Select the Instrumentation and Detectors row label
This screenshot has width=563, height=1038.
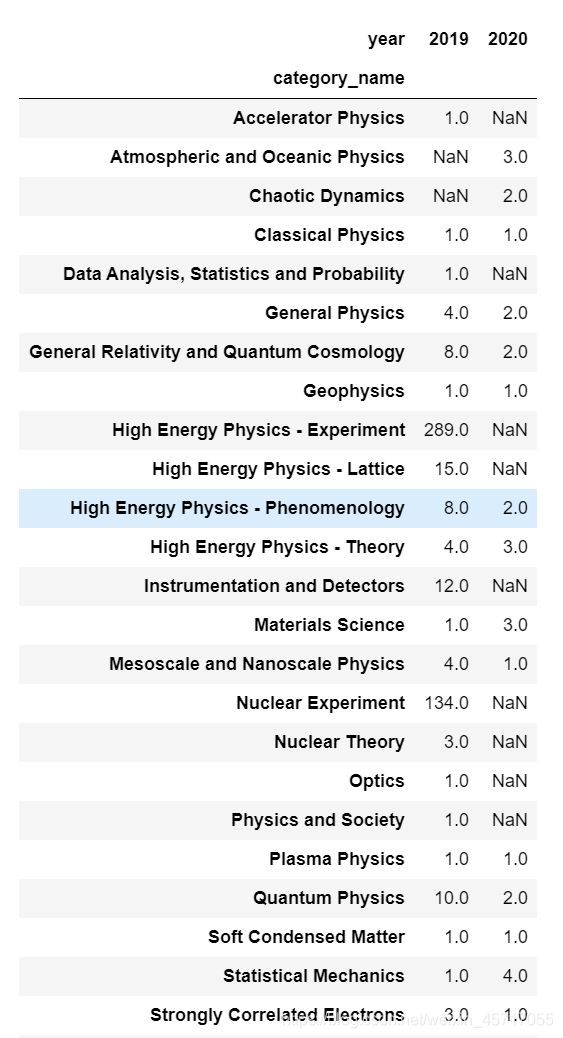pos(274,587)
